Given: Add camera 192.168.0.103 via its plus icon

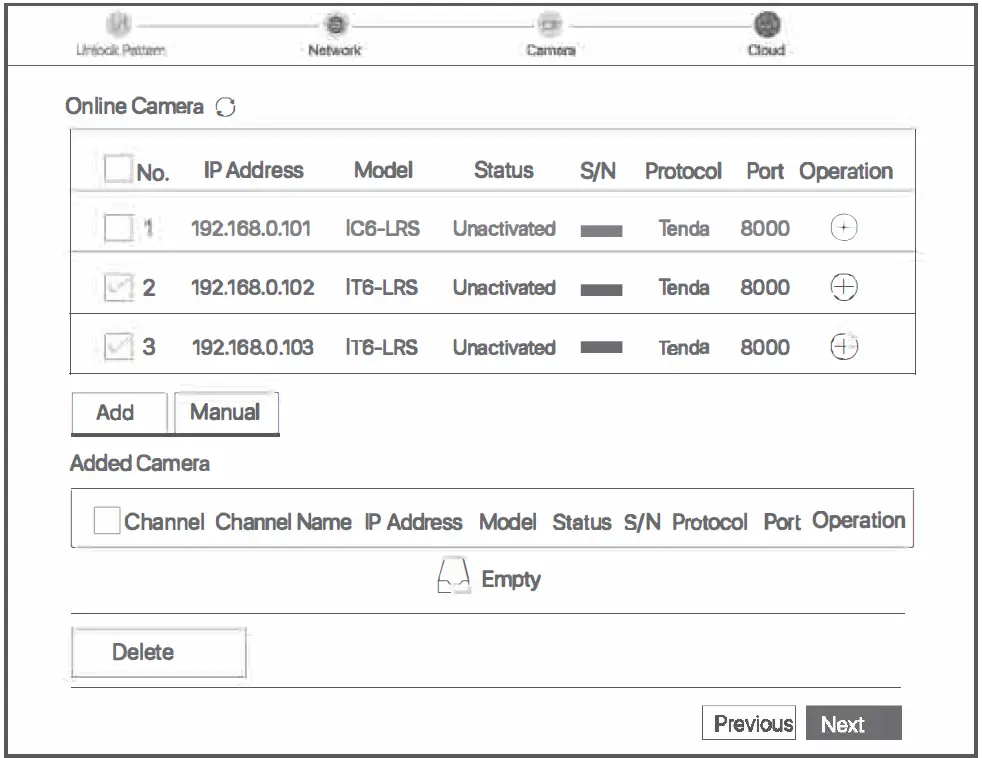Looking at the screenshot, I should pos(845,347).
